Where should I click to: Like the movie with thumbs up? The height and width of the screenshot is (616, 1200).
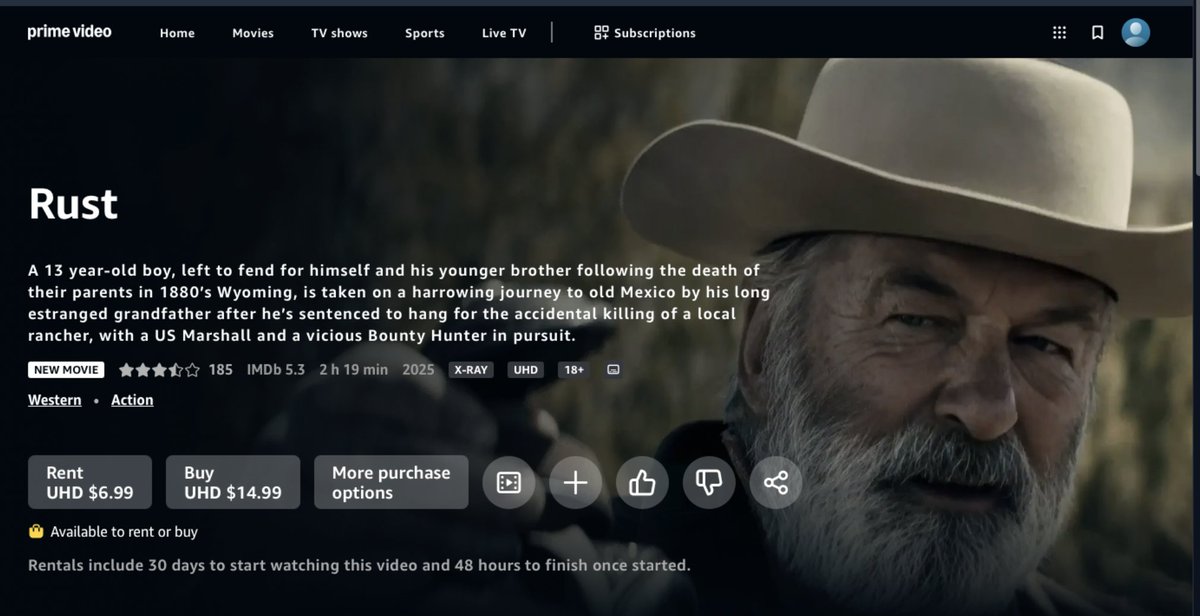(x=642, y=483)
